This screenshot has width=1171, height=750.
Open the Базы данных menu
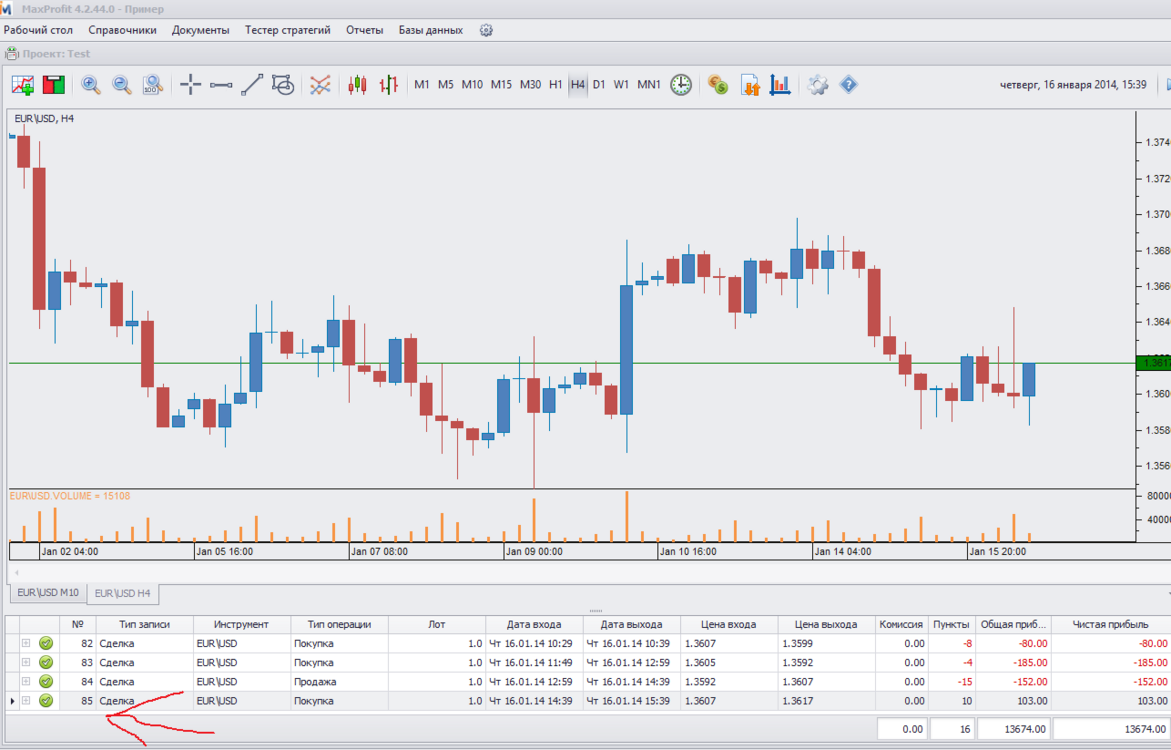(431, 31)
